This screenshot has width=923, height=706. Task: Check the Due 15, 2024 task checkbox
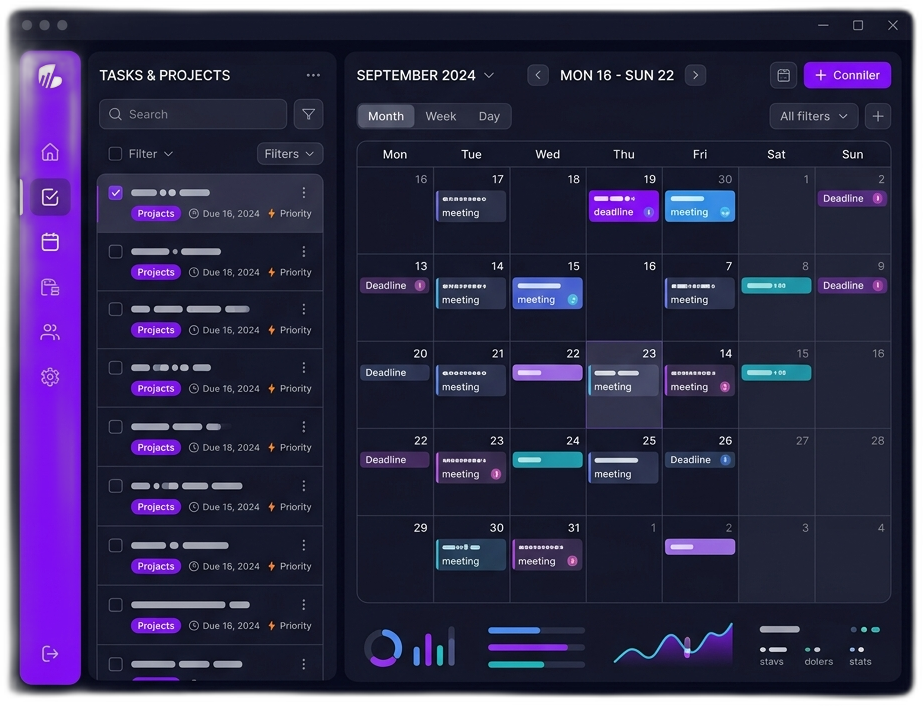click(x=115, y=486)
